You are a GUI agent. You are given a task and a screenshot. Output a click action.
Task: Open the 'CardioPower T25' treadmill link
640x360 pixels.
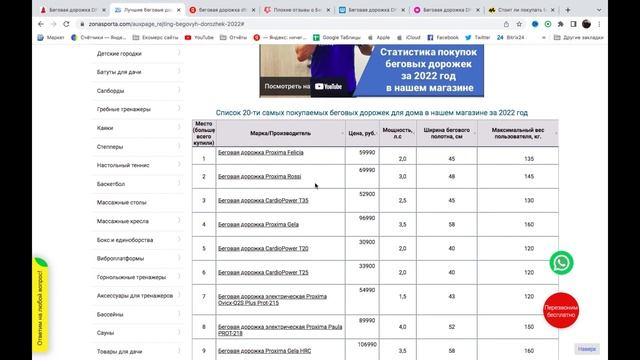[x=263, y=272]
